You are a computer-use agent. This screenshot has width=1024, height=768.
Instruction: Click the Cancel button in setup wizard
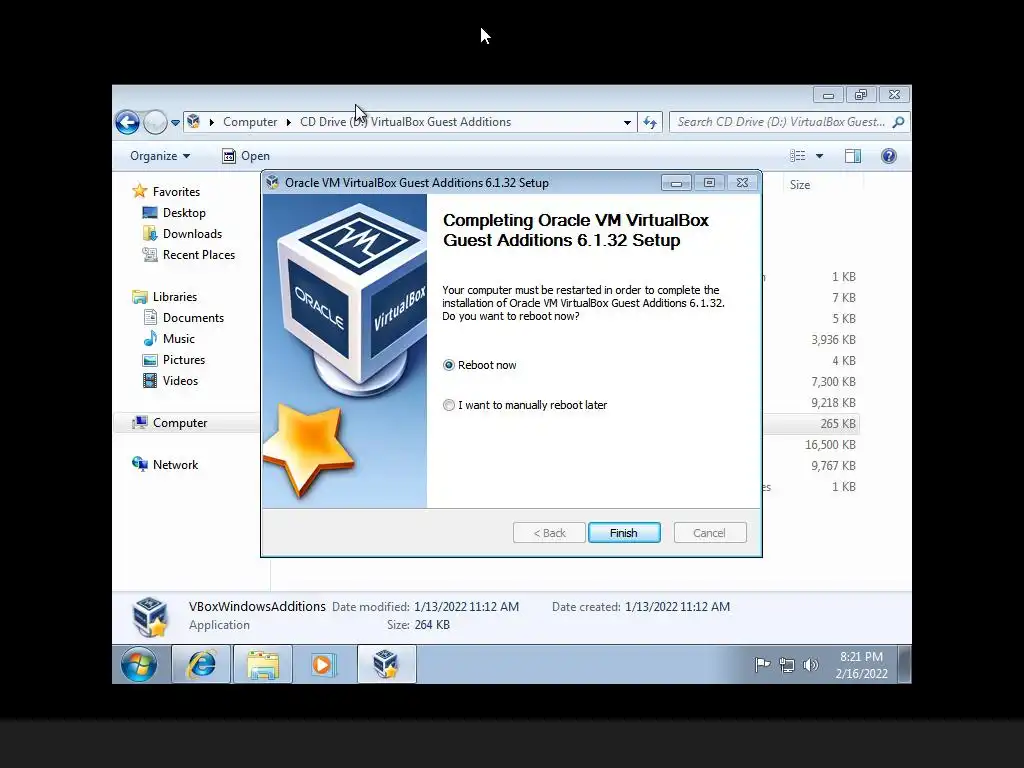[x=709, y=533]
